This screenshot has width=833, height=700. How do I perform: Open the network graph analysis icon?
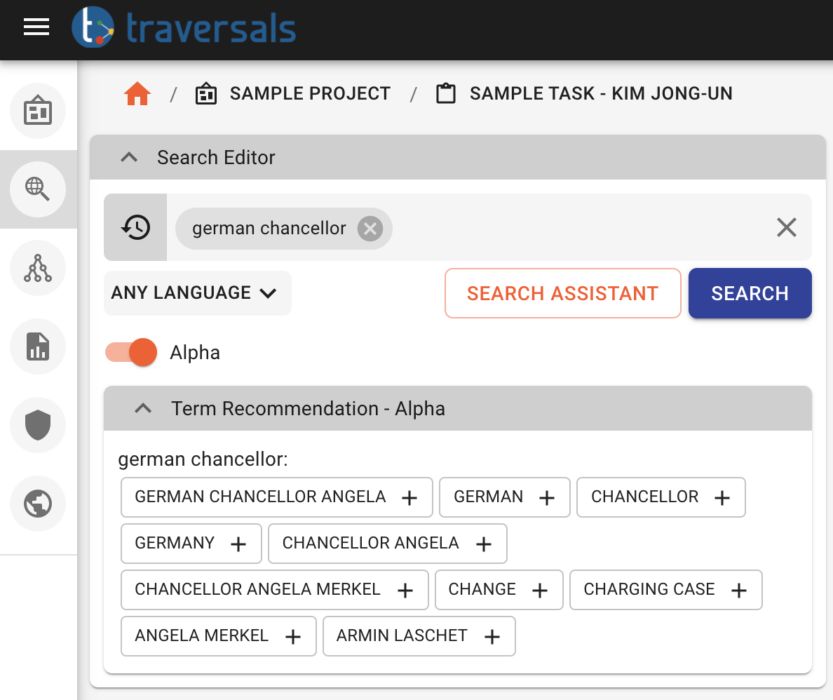pos(38,268)
